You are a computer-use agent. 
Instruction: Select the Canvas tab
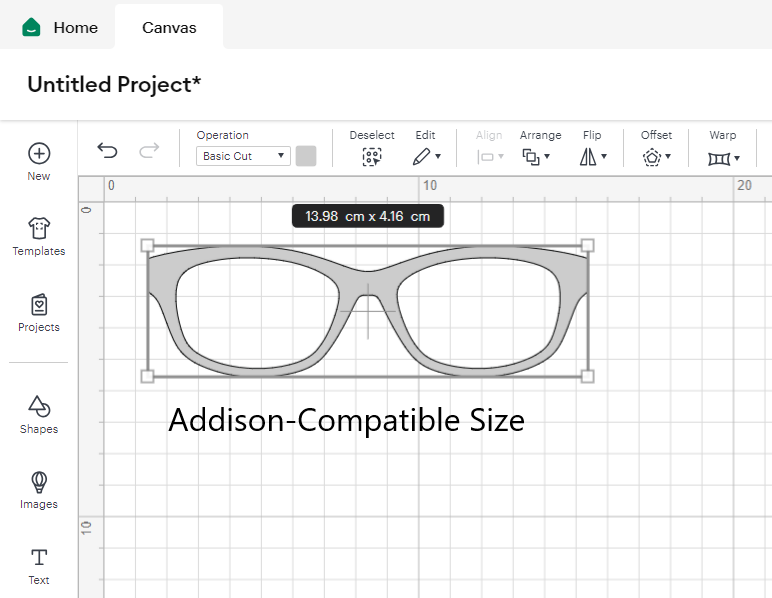click(x=169, y=27)
